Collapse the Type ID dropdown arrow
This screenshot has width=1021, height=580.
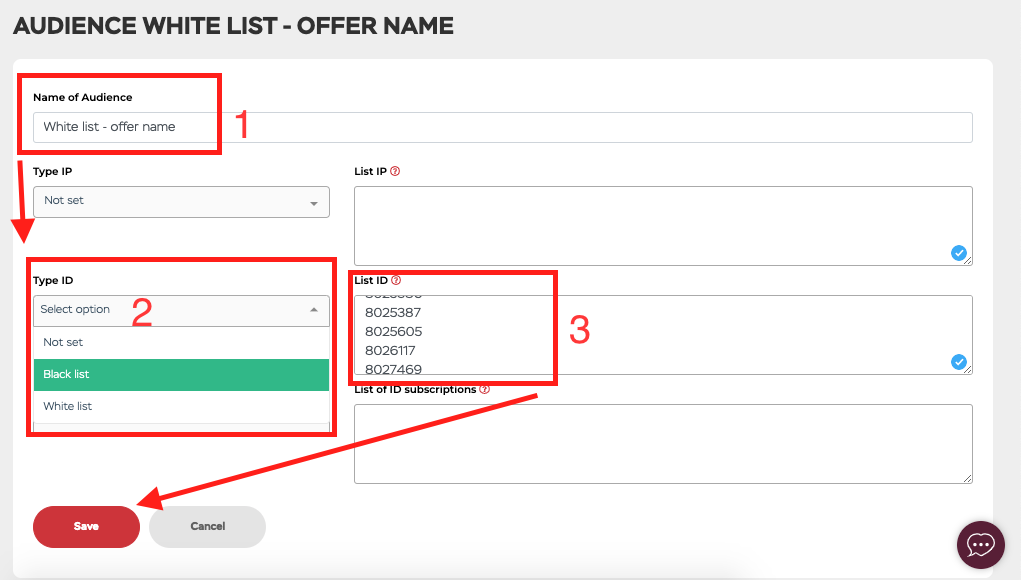pos(314,310)
